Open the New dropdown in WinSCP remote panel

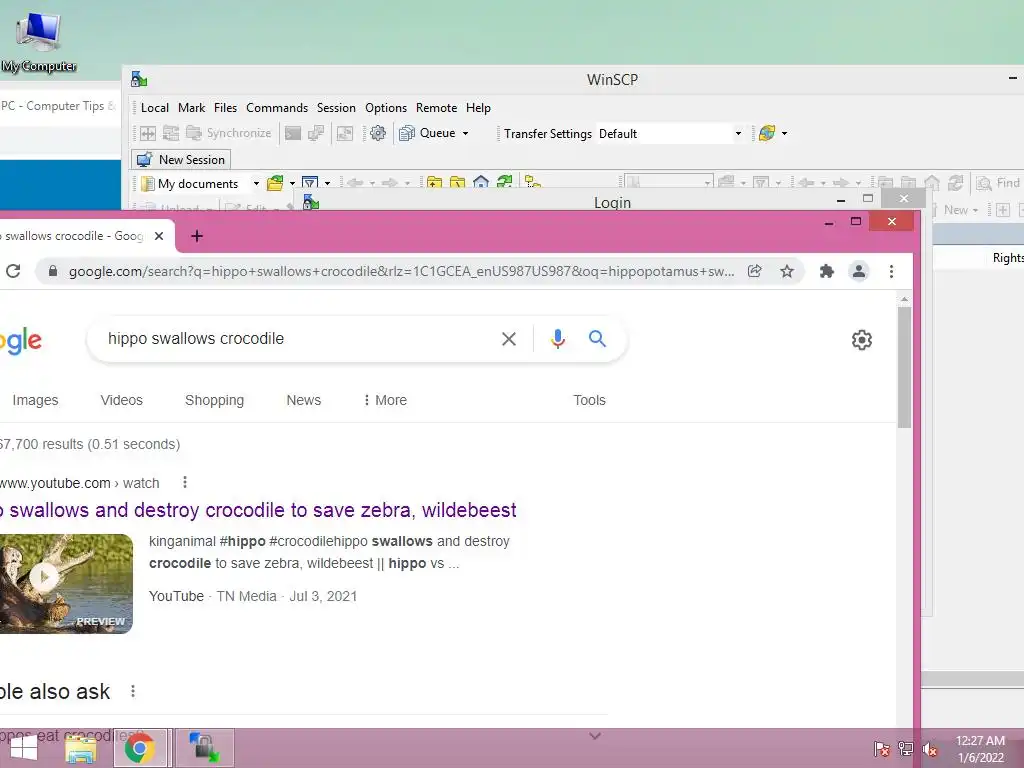pos(961,210)
